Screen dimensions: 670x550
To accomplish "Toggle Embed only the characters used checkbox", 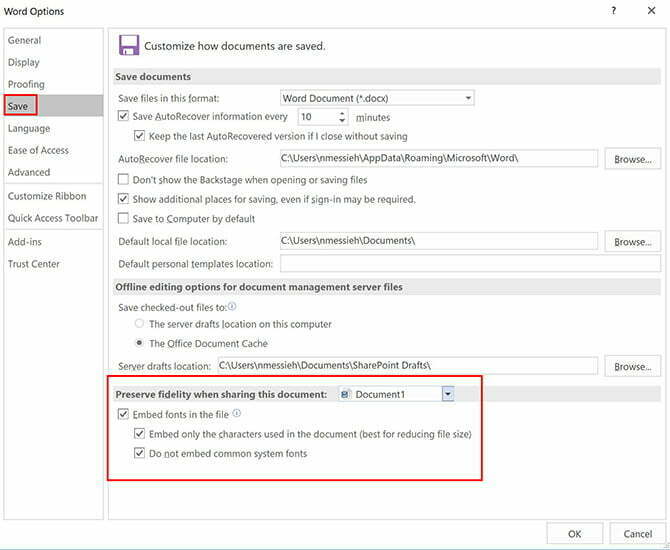I will click(x=139, y=434).
